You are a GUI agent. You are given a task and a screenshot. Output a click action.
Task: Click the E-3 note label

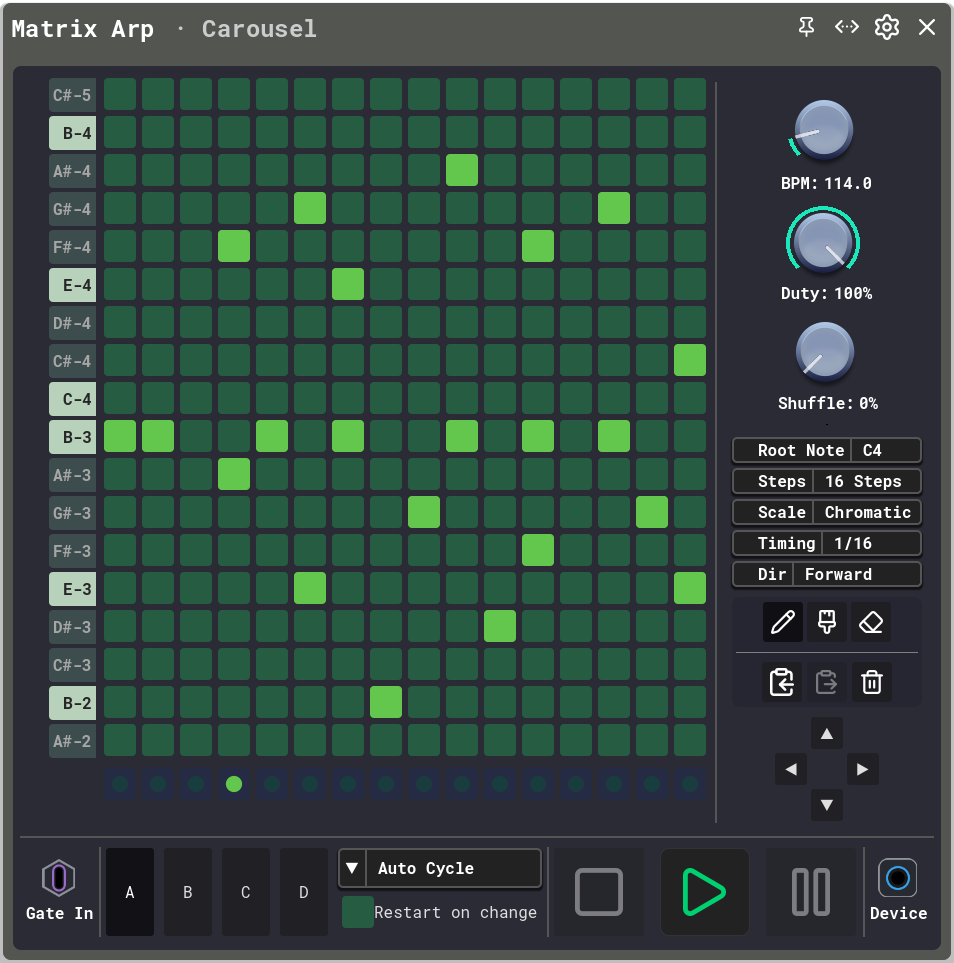tap(72, 588)
